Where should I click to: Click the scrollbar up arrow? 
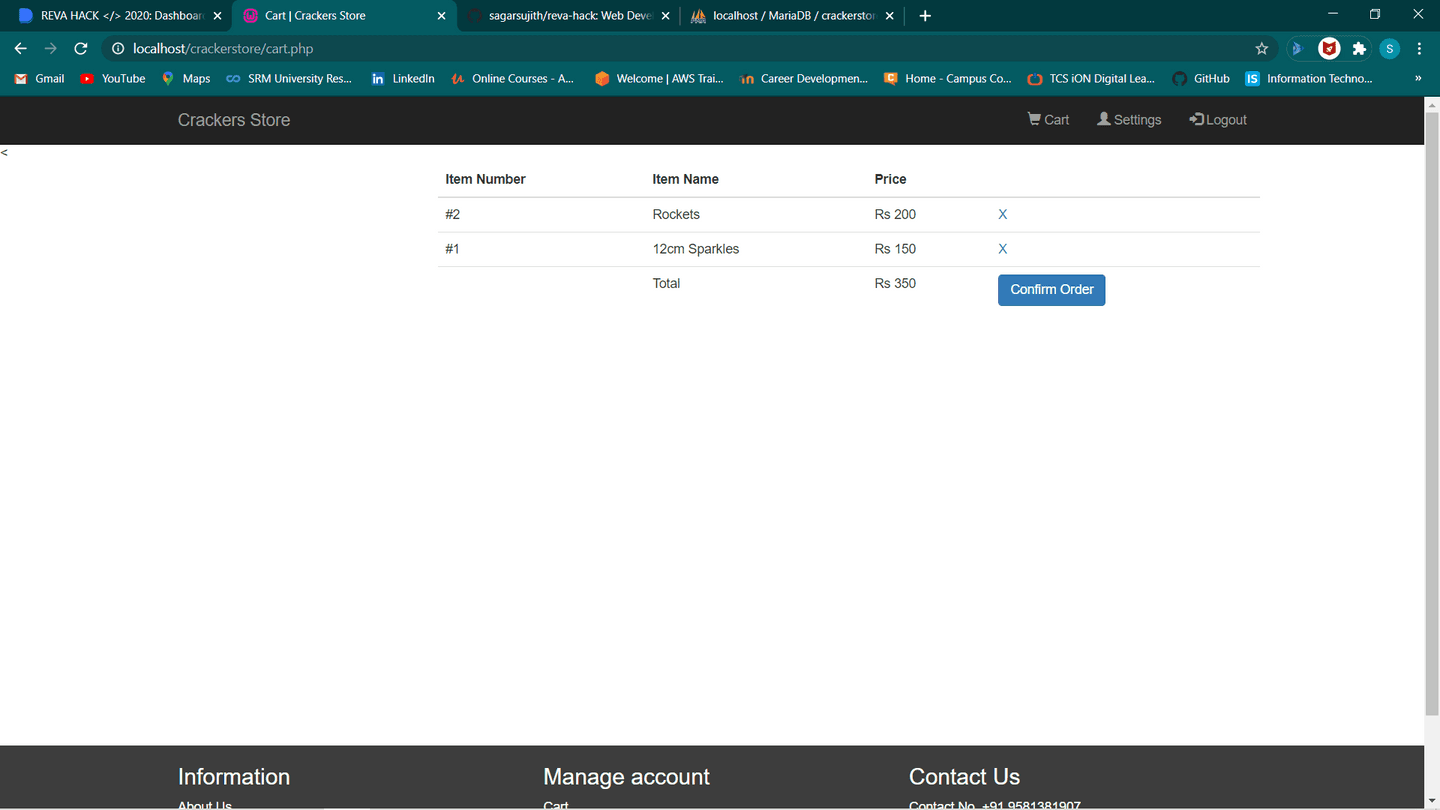point(1432,103)
